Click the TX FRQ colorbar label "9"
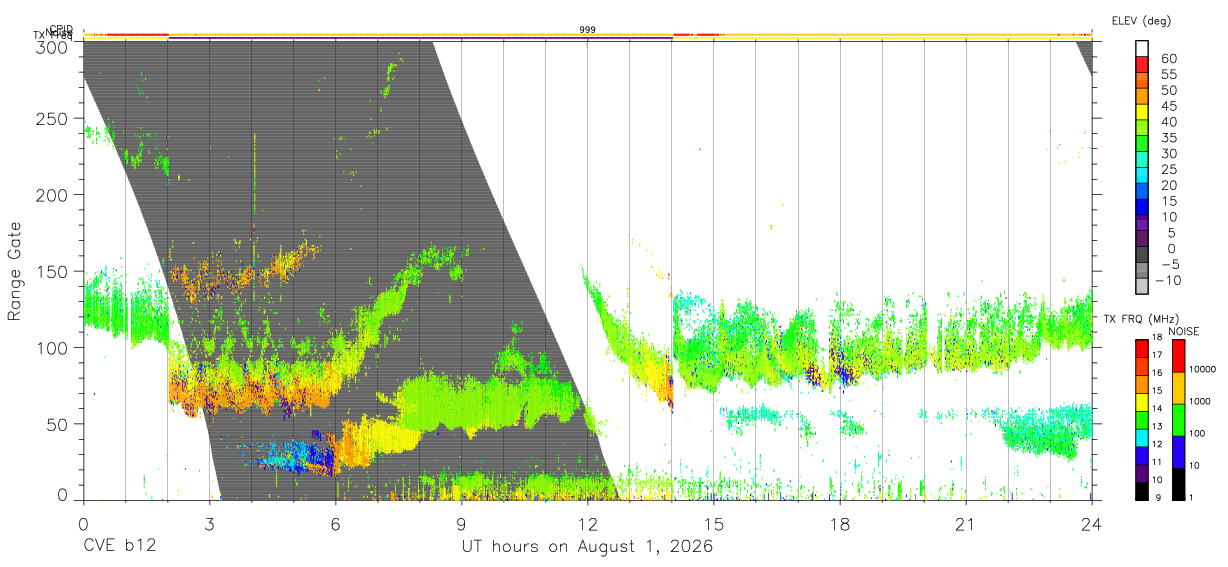1228x567 pixels. point(1156,497)
